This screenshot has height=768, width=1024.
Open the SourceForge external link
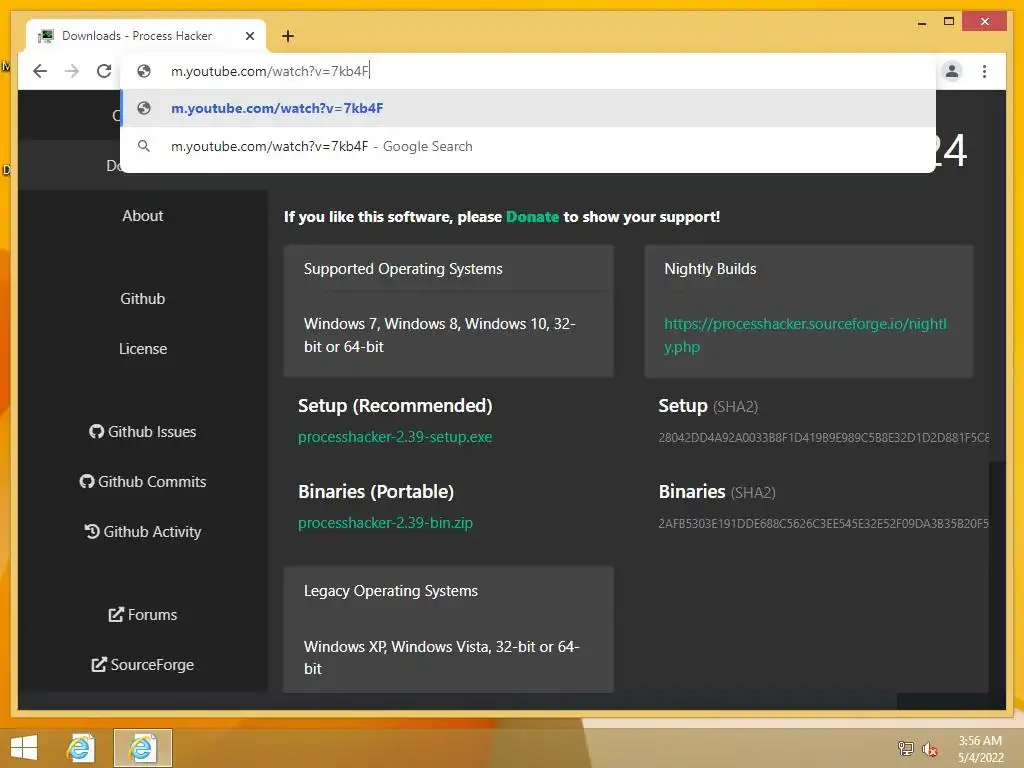pyautogui.click(x=142, y=665)
